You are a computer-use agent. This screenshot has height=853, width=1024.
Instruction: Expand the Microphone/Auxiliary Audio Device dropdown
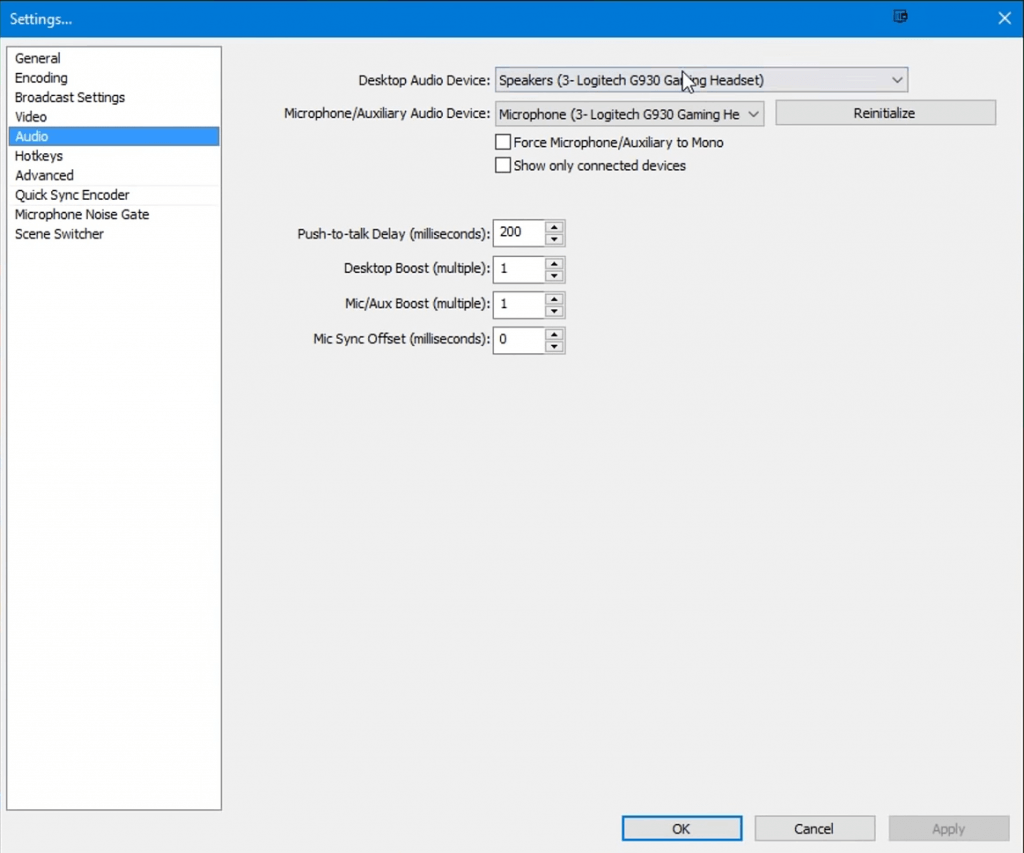tap(630, 114)
